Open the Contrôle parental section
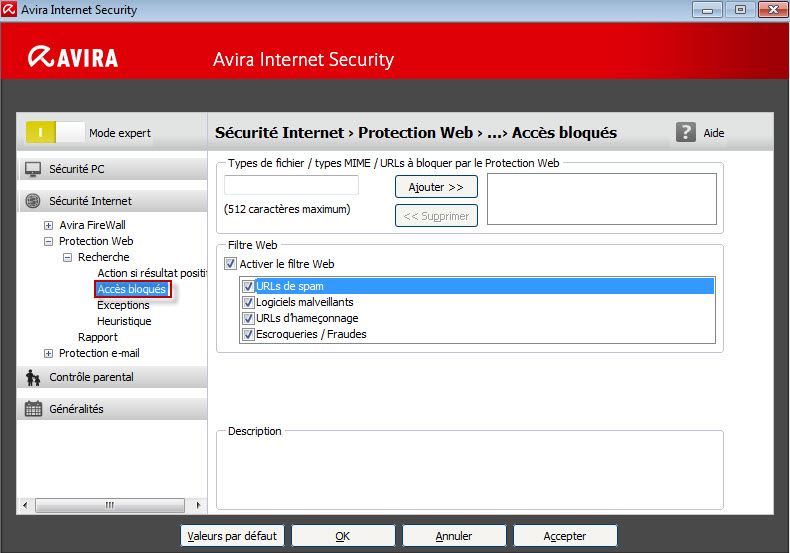 113,377
